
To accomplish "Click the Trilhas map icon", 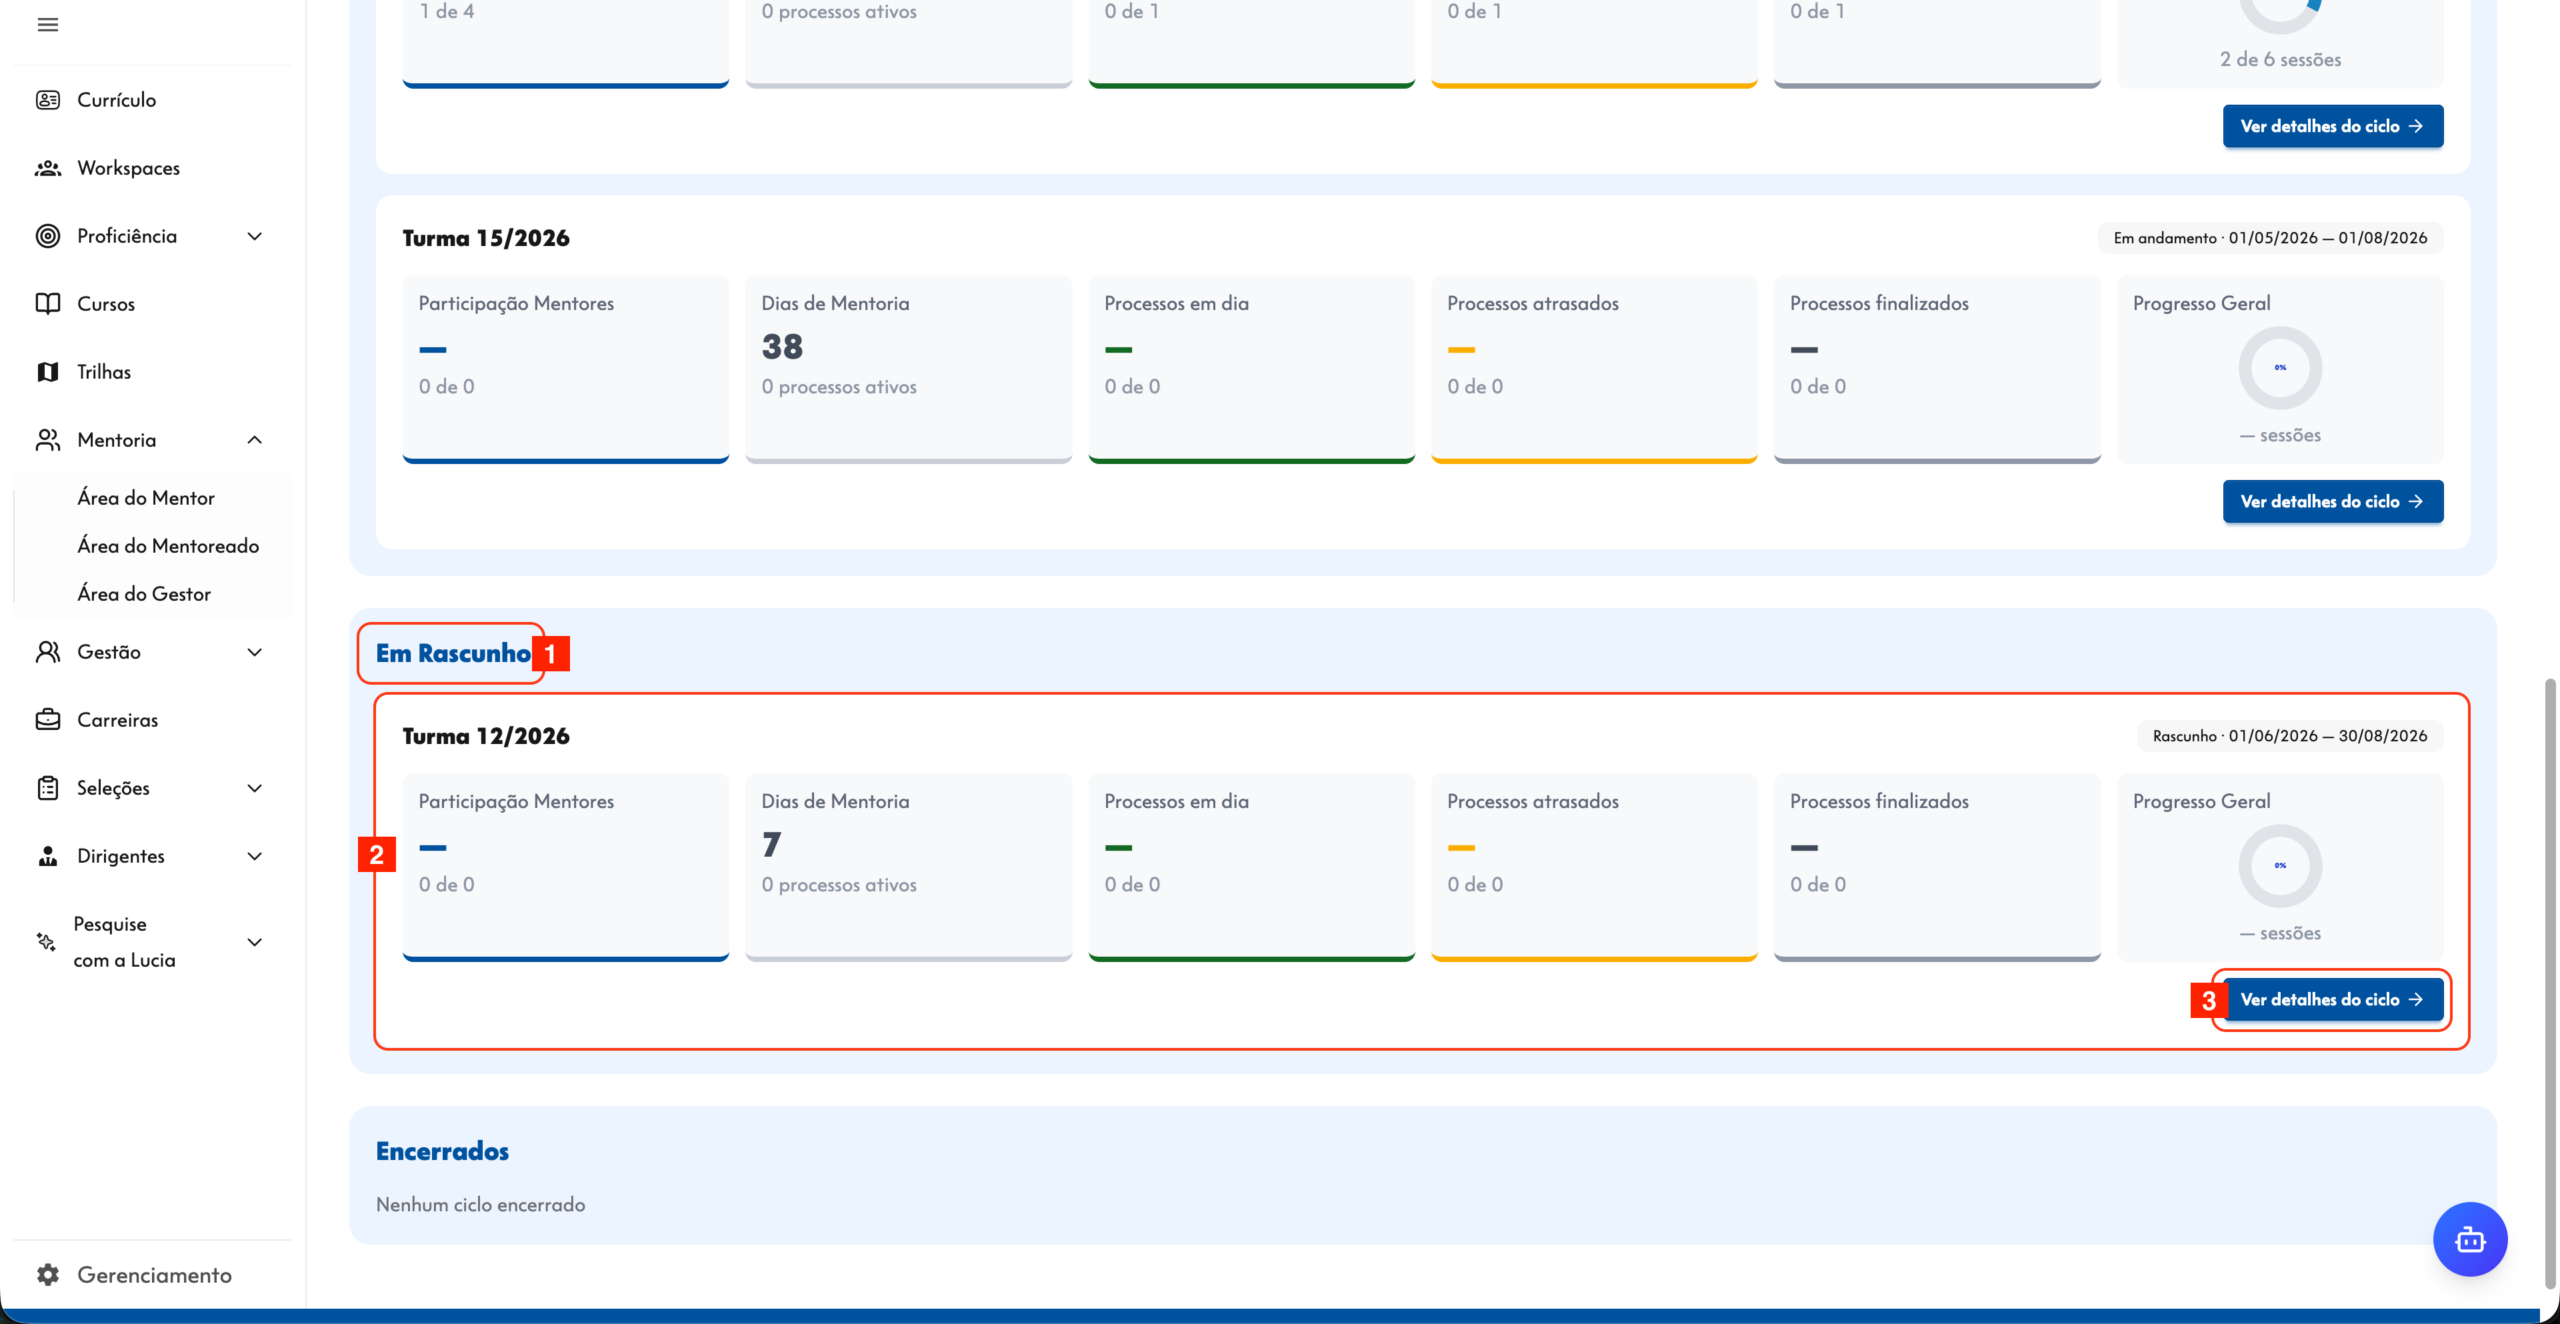I will pyautogui.click(x=47, y=372).
